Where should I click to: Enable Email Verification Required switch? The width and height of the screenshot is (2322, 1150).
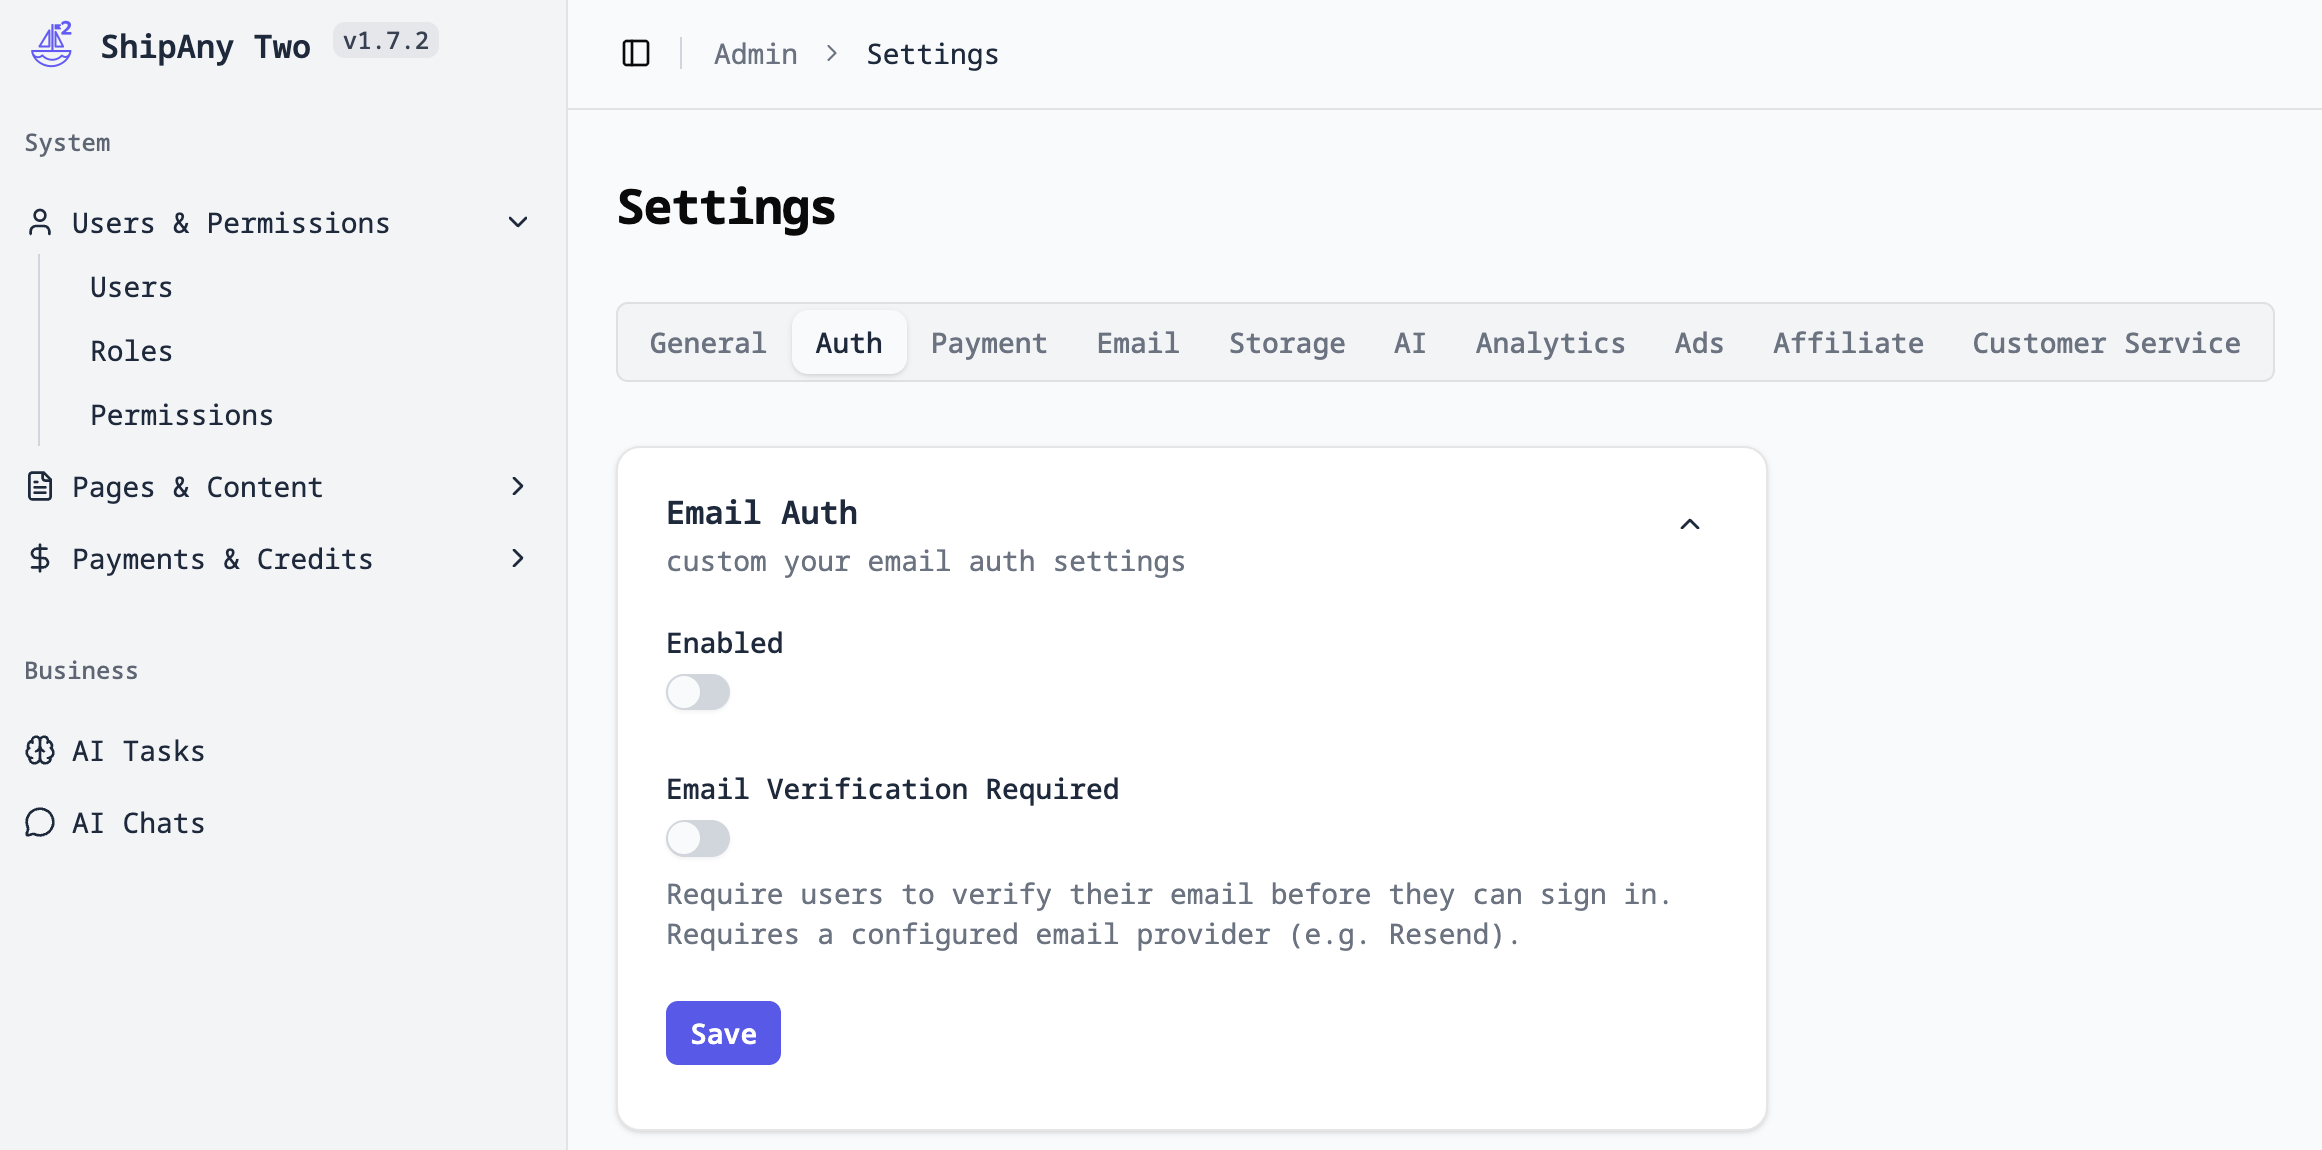pyautogui.click(x=698, y=838)
